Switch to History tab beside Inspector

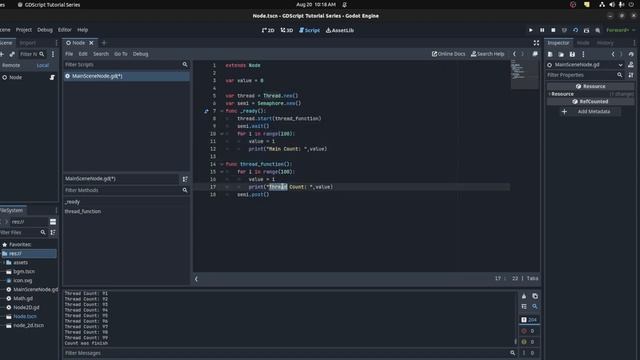point(605,43)
